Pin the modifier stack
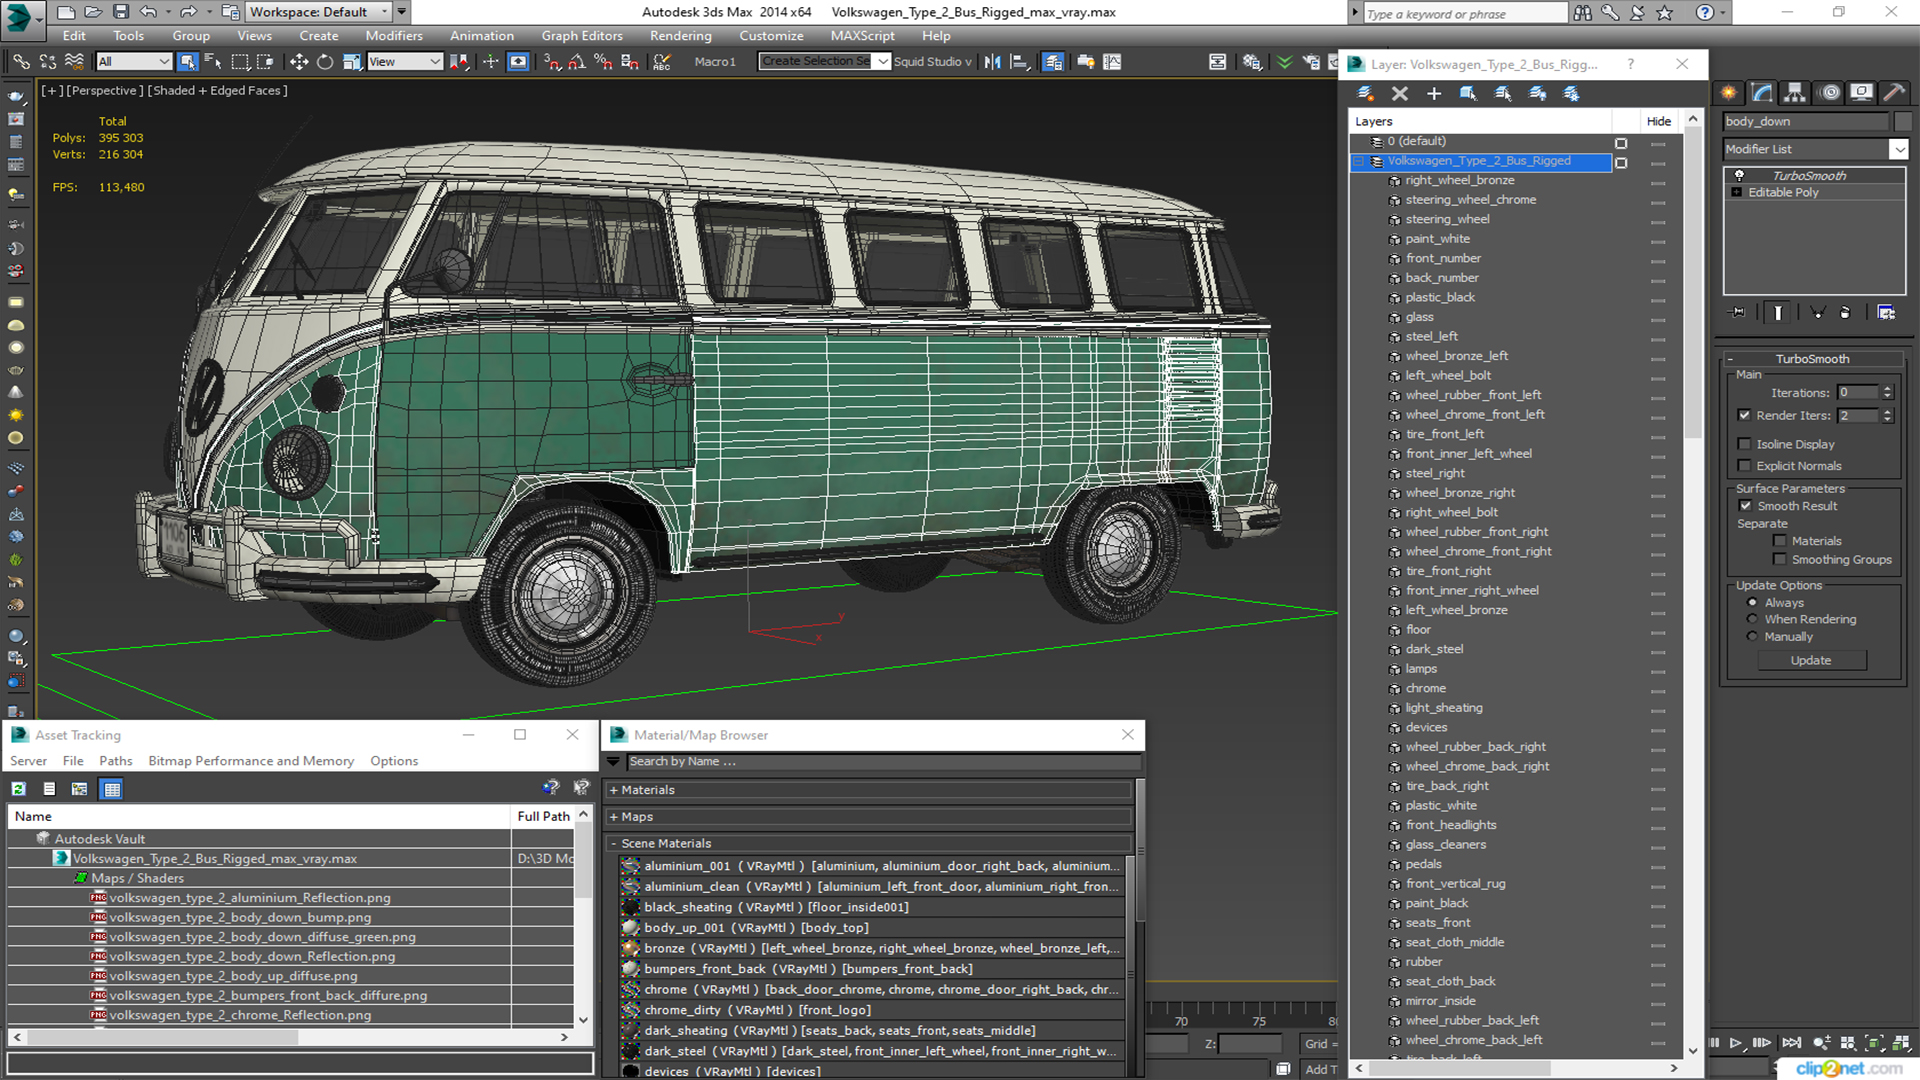 (1738, 313)
